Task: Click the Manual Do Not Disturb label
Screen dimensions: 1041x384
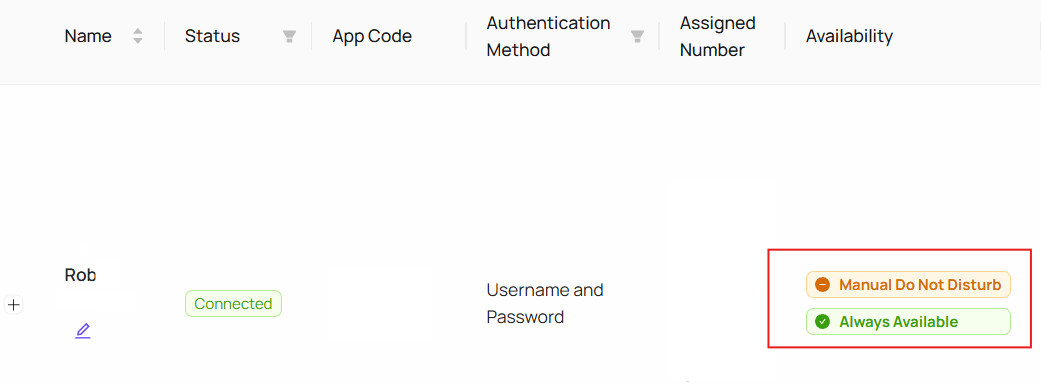Action: coord(920,285)
